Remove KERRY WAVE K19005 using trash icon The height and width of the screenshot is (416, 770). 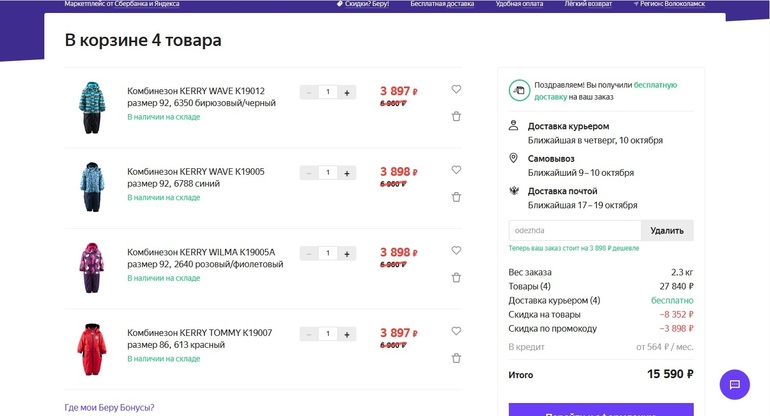click(456, 197)
